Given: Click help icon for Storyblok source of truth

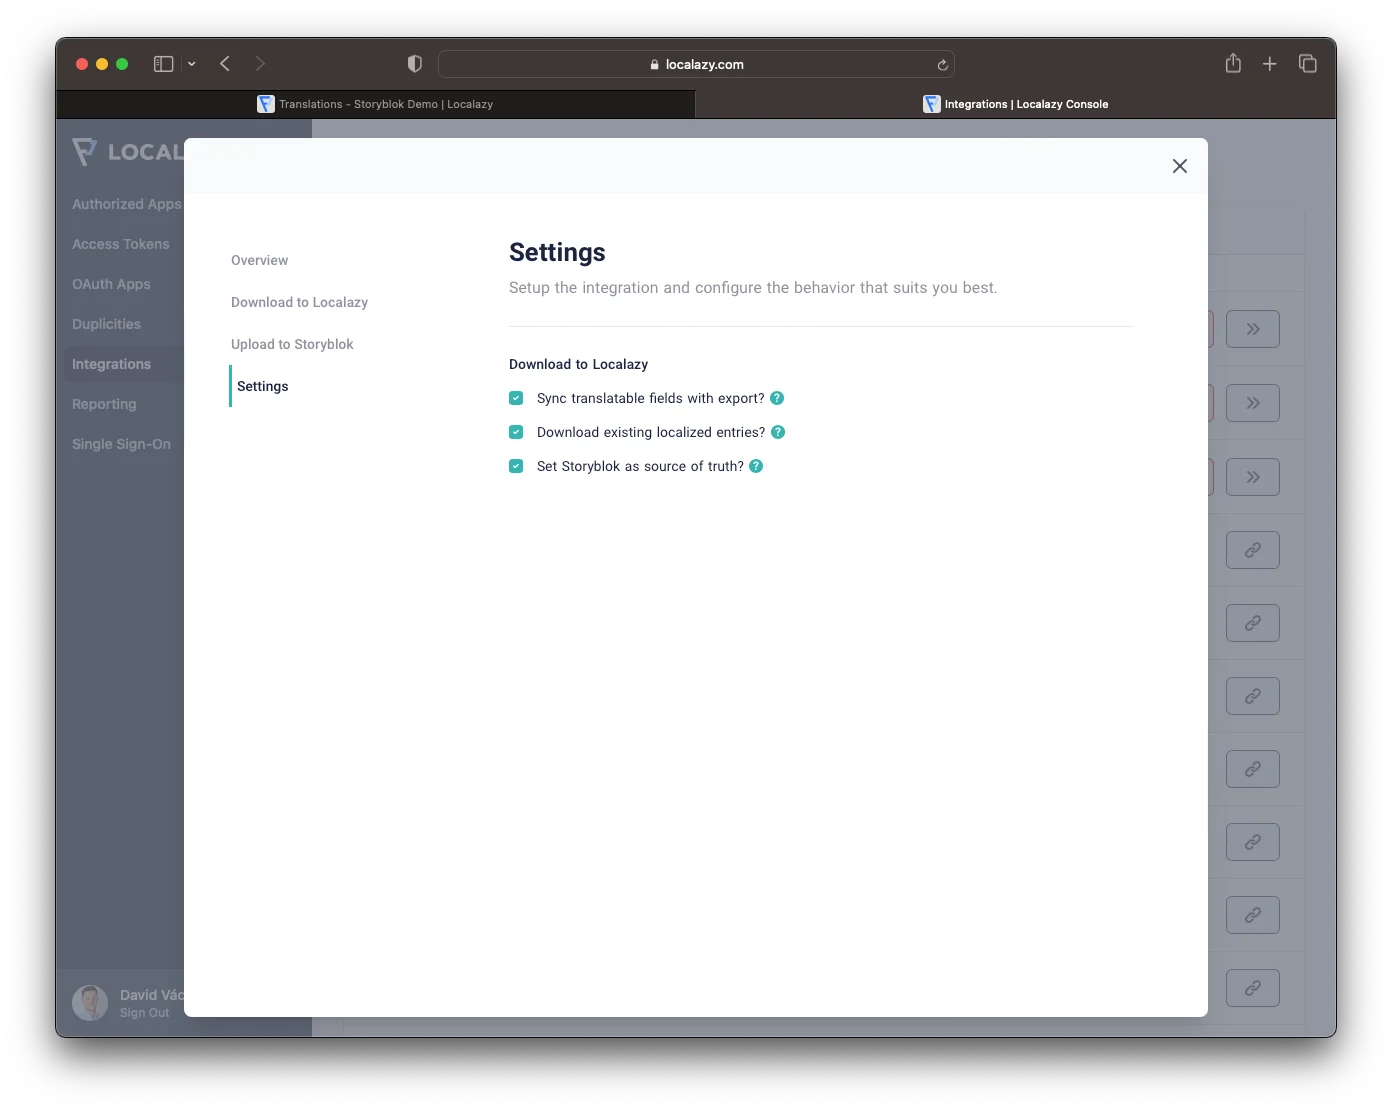Looking at the screenshot, I should point(756,466).
